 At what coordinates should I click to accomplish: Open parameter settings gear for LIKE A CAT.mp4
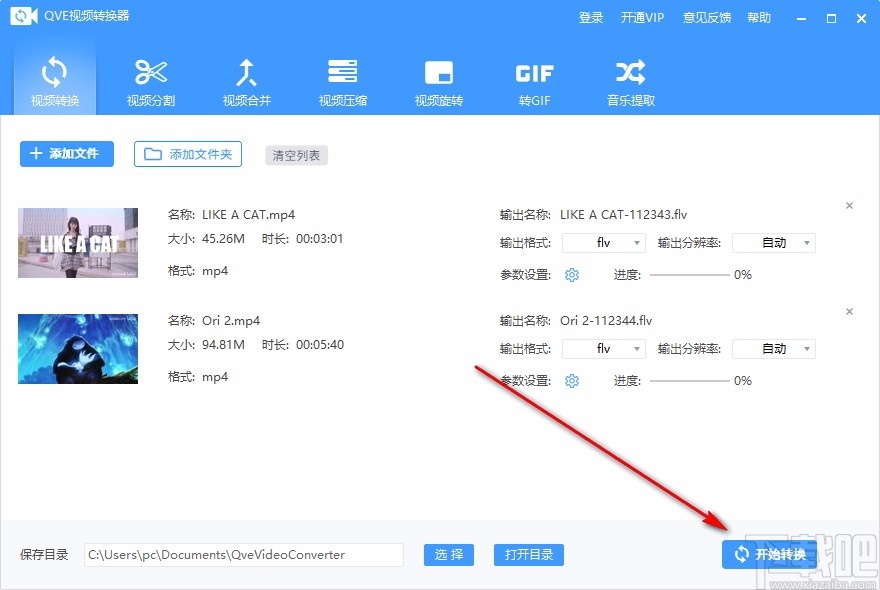571,274
